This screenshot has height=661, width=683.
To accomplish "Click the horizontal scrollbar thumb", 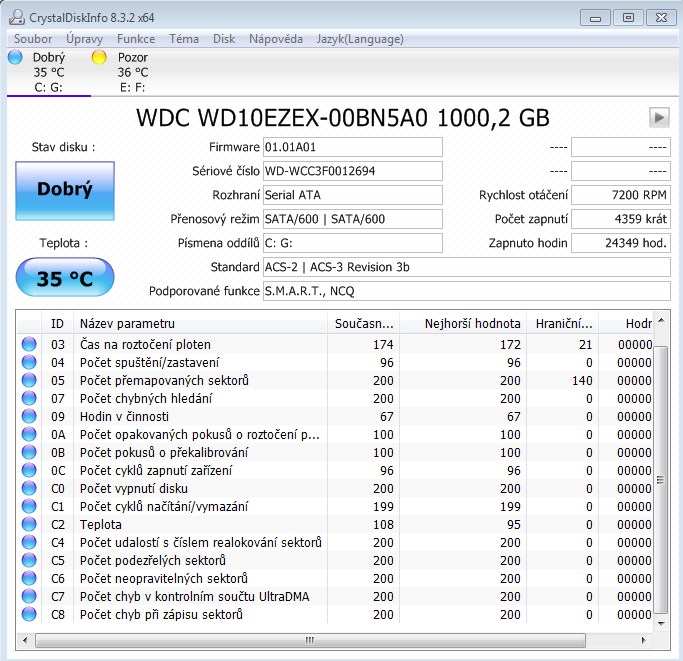I will point(310,640).
